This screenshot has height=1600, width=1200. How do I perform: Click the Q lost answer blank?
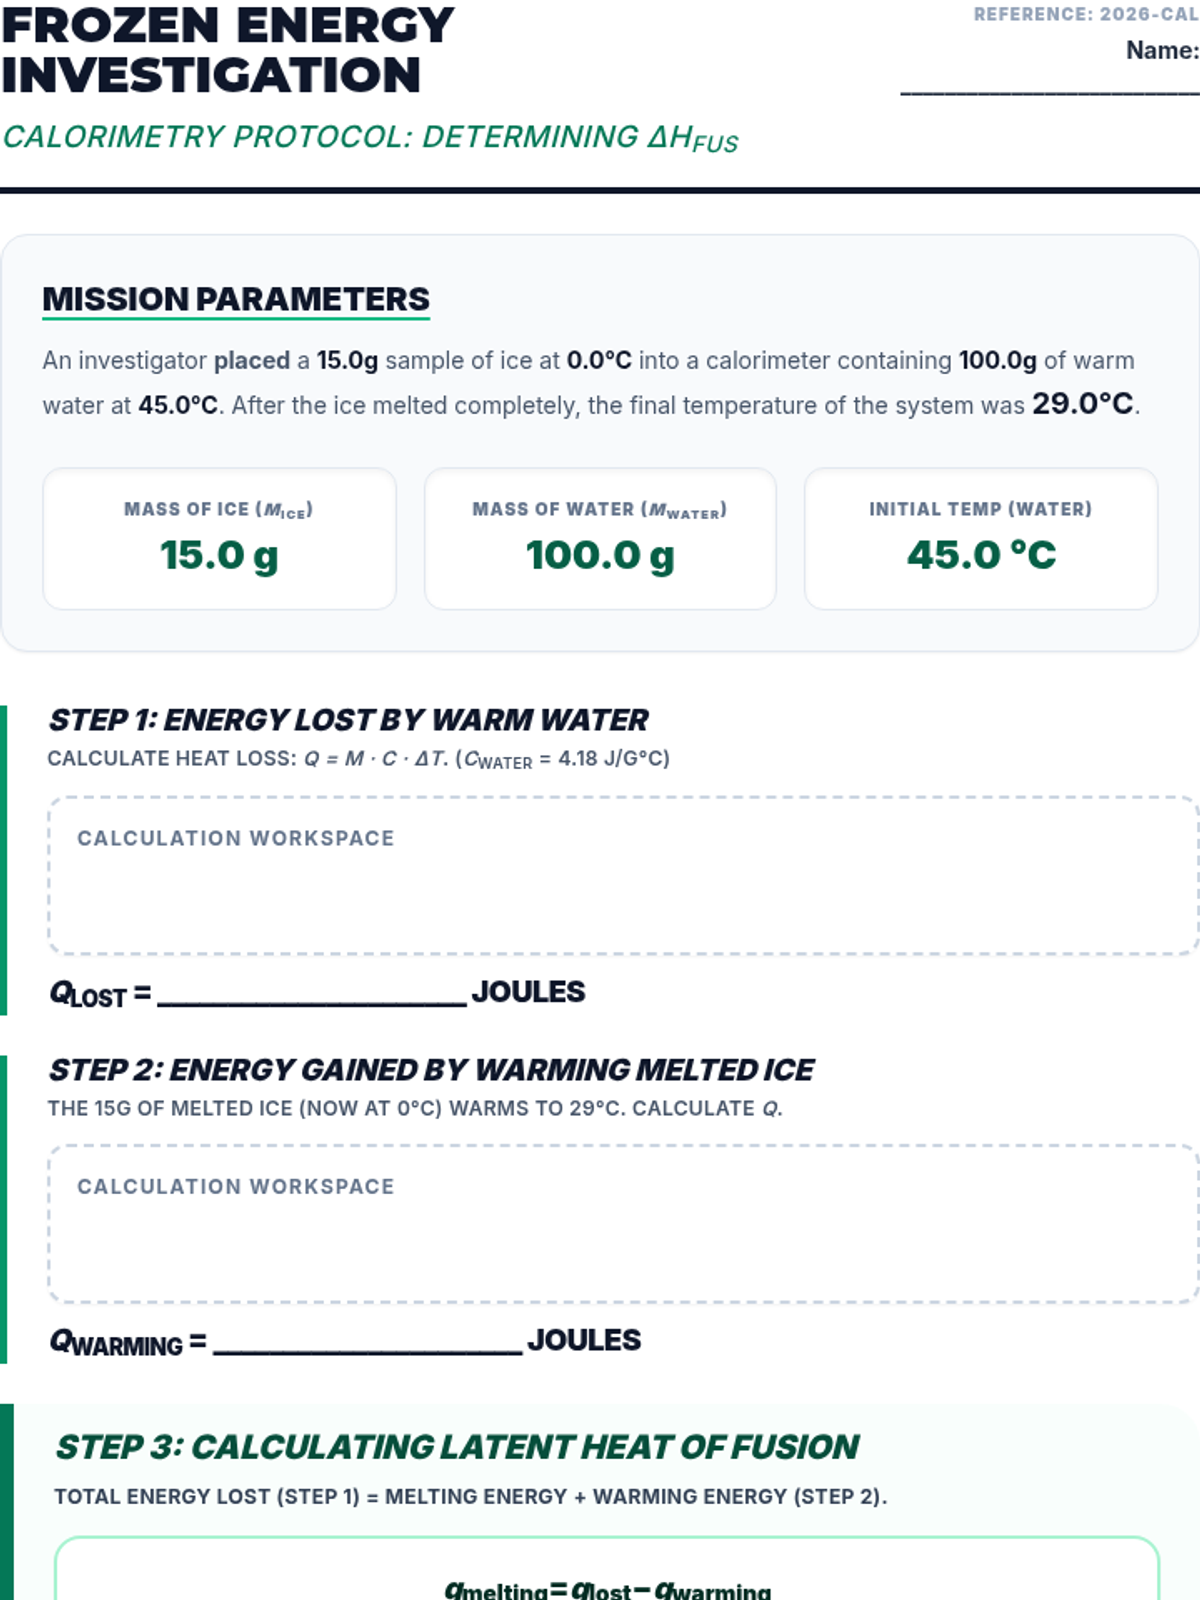(x=312, y=992)
